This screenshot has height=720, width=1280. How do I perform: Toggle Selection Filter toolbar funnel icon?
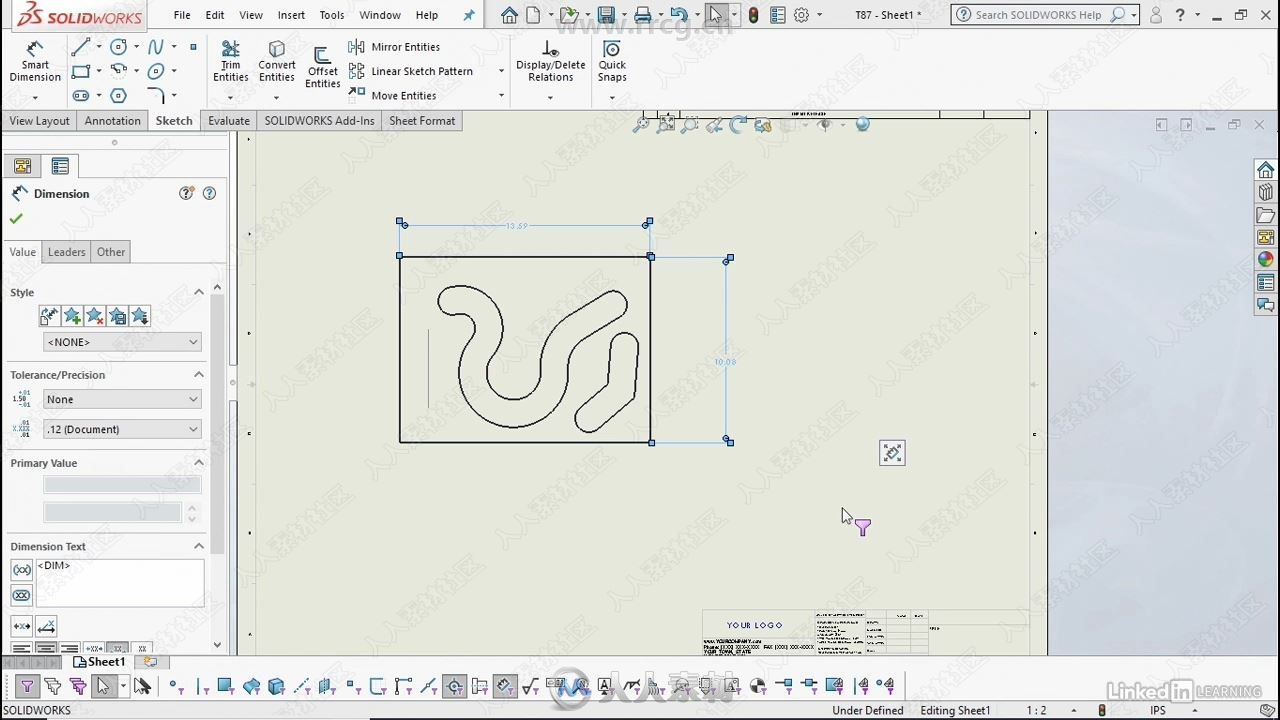[27, 686]
